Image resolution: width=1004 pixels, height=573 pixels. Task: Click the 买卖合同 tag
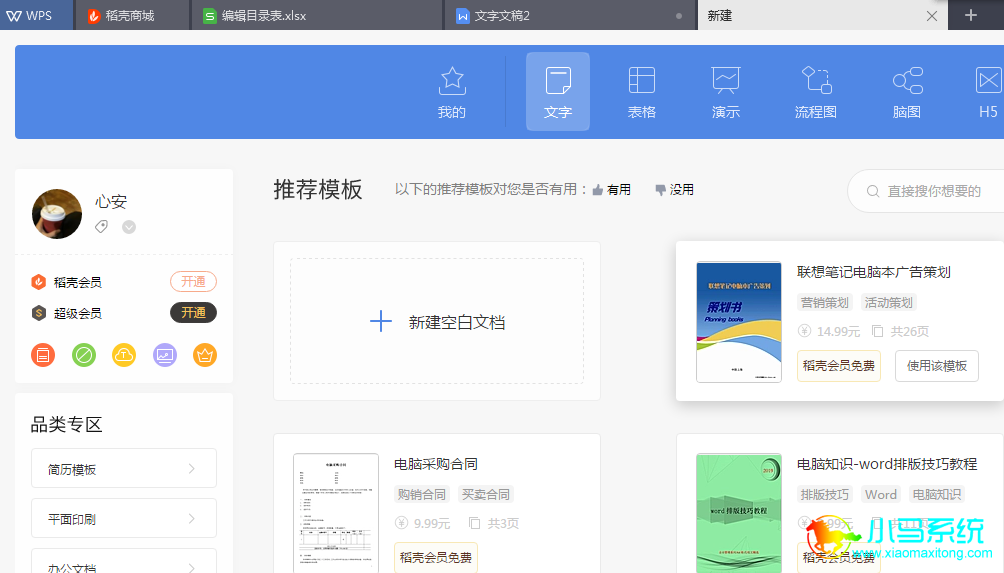pyautogui.click(x=486, y=494)
